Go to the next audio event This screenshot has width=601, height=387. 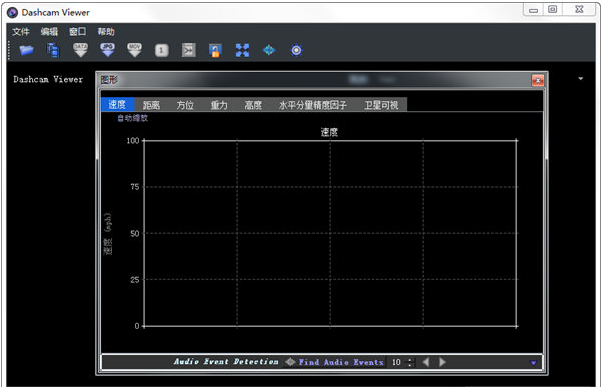point(442,362)
